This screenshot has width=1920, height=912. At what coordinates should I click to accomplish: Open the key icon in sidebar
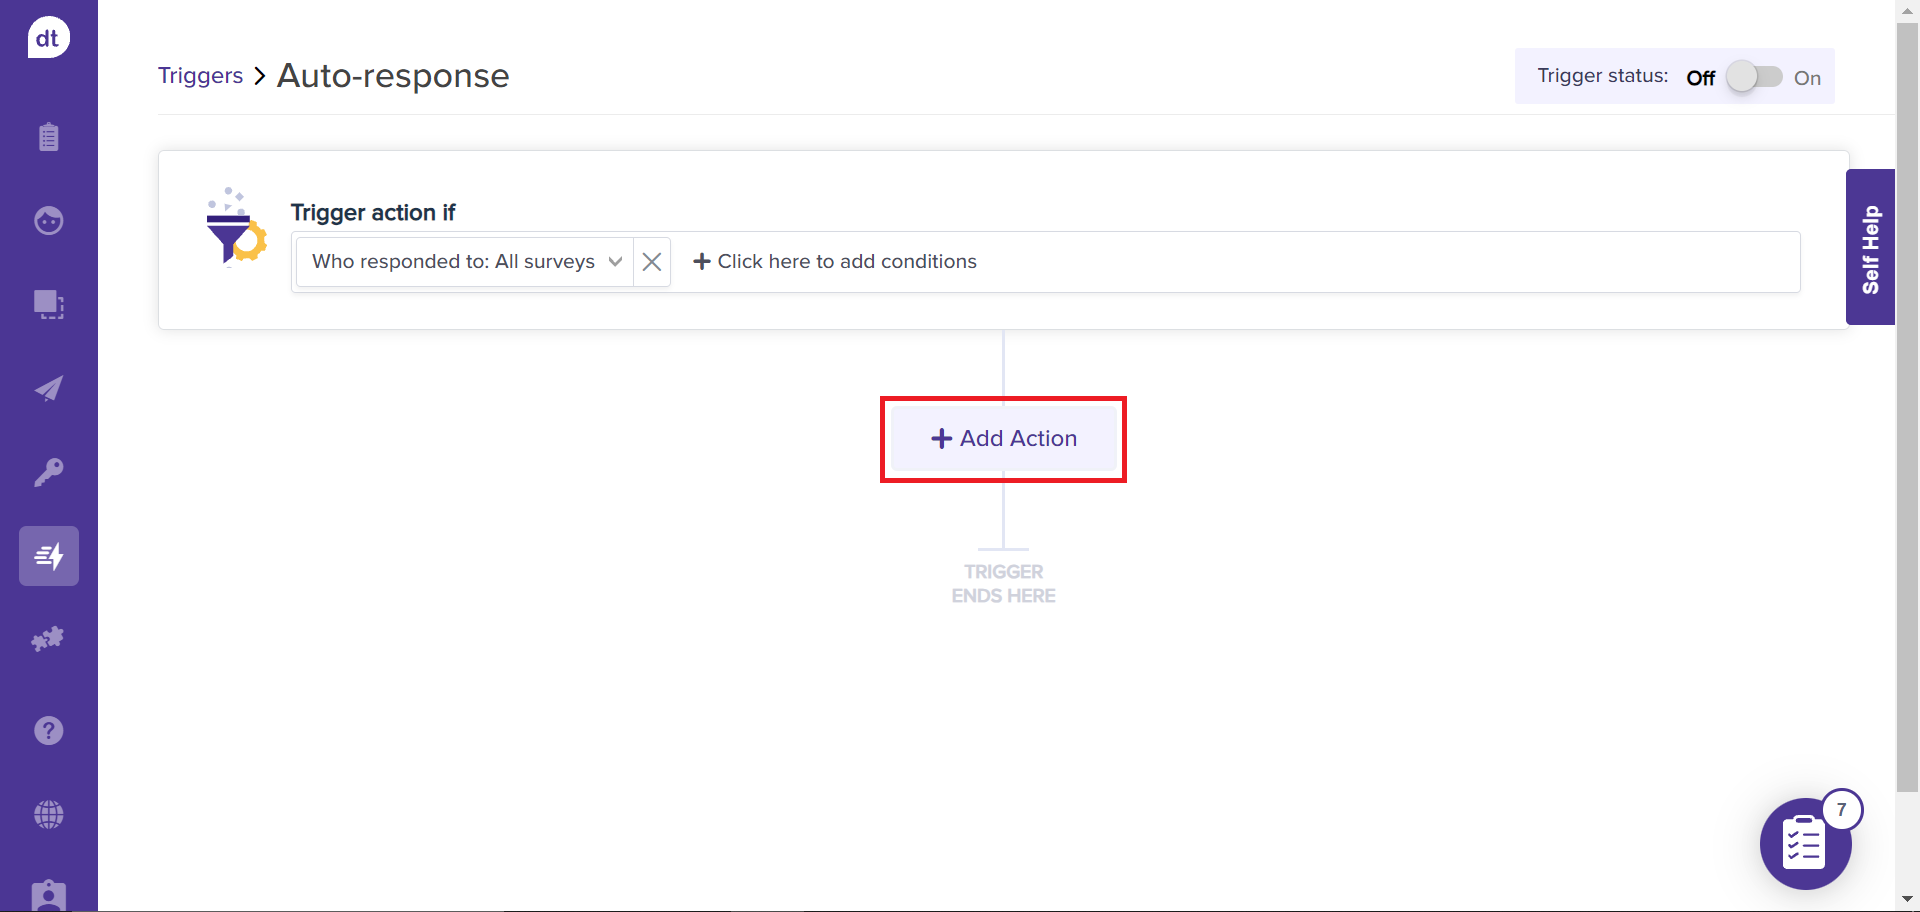click(x=48, y=472)
